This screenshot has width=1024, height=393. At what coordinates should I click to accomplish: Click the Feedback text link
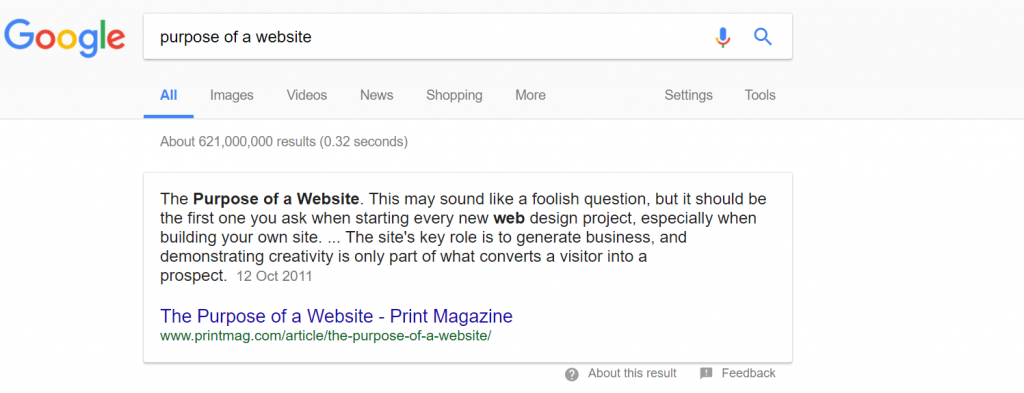coord(748,373)
